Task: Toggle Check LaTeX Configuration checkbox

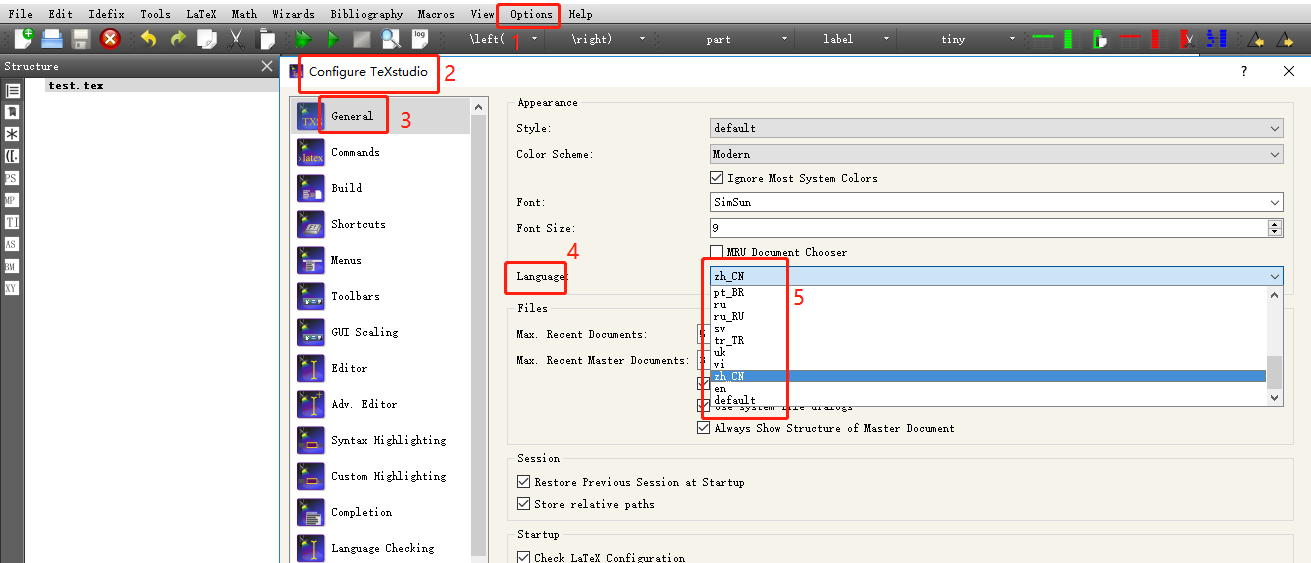Action: [523, 558]
